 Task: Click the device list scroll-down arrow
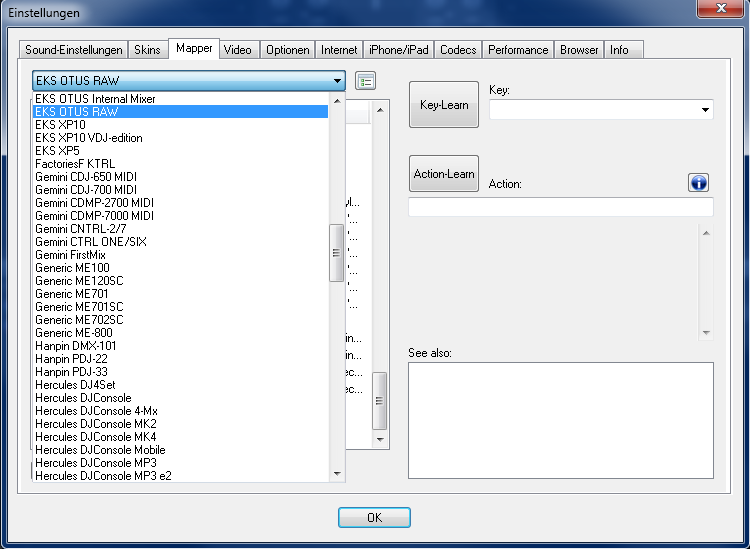point(337,473)
